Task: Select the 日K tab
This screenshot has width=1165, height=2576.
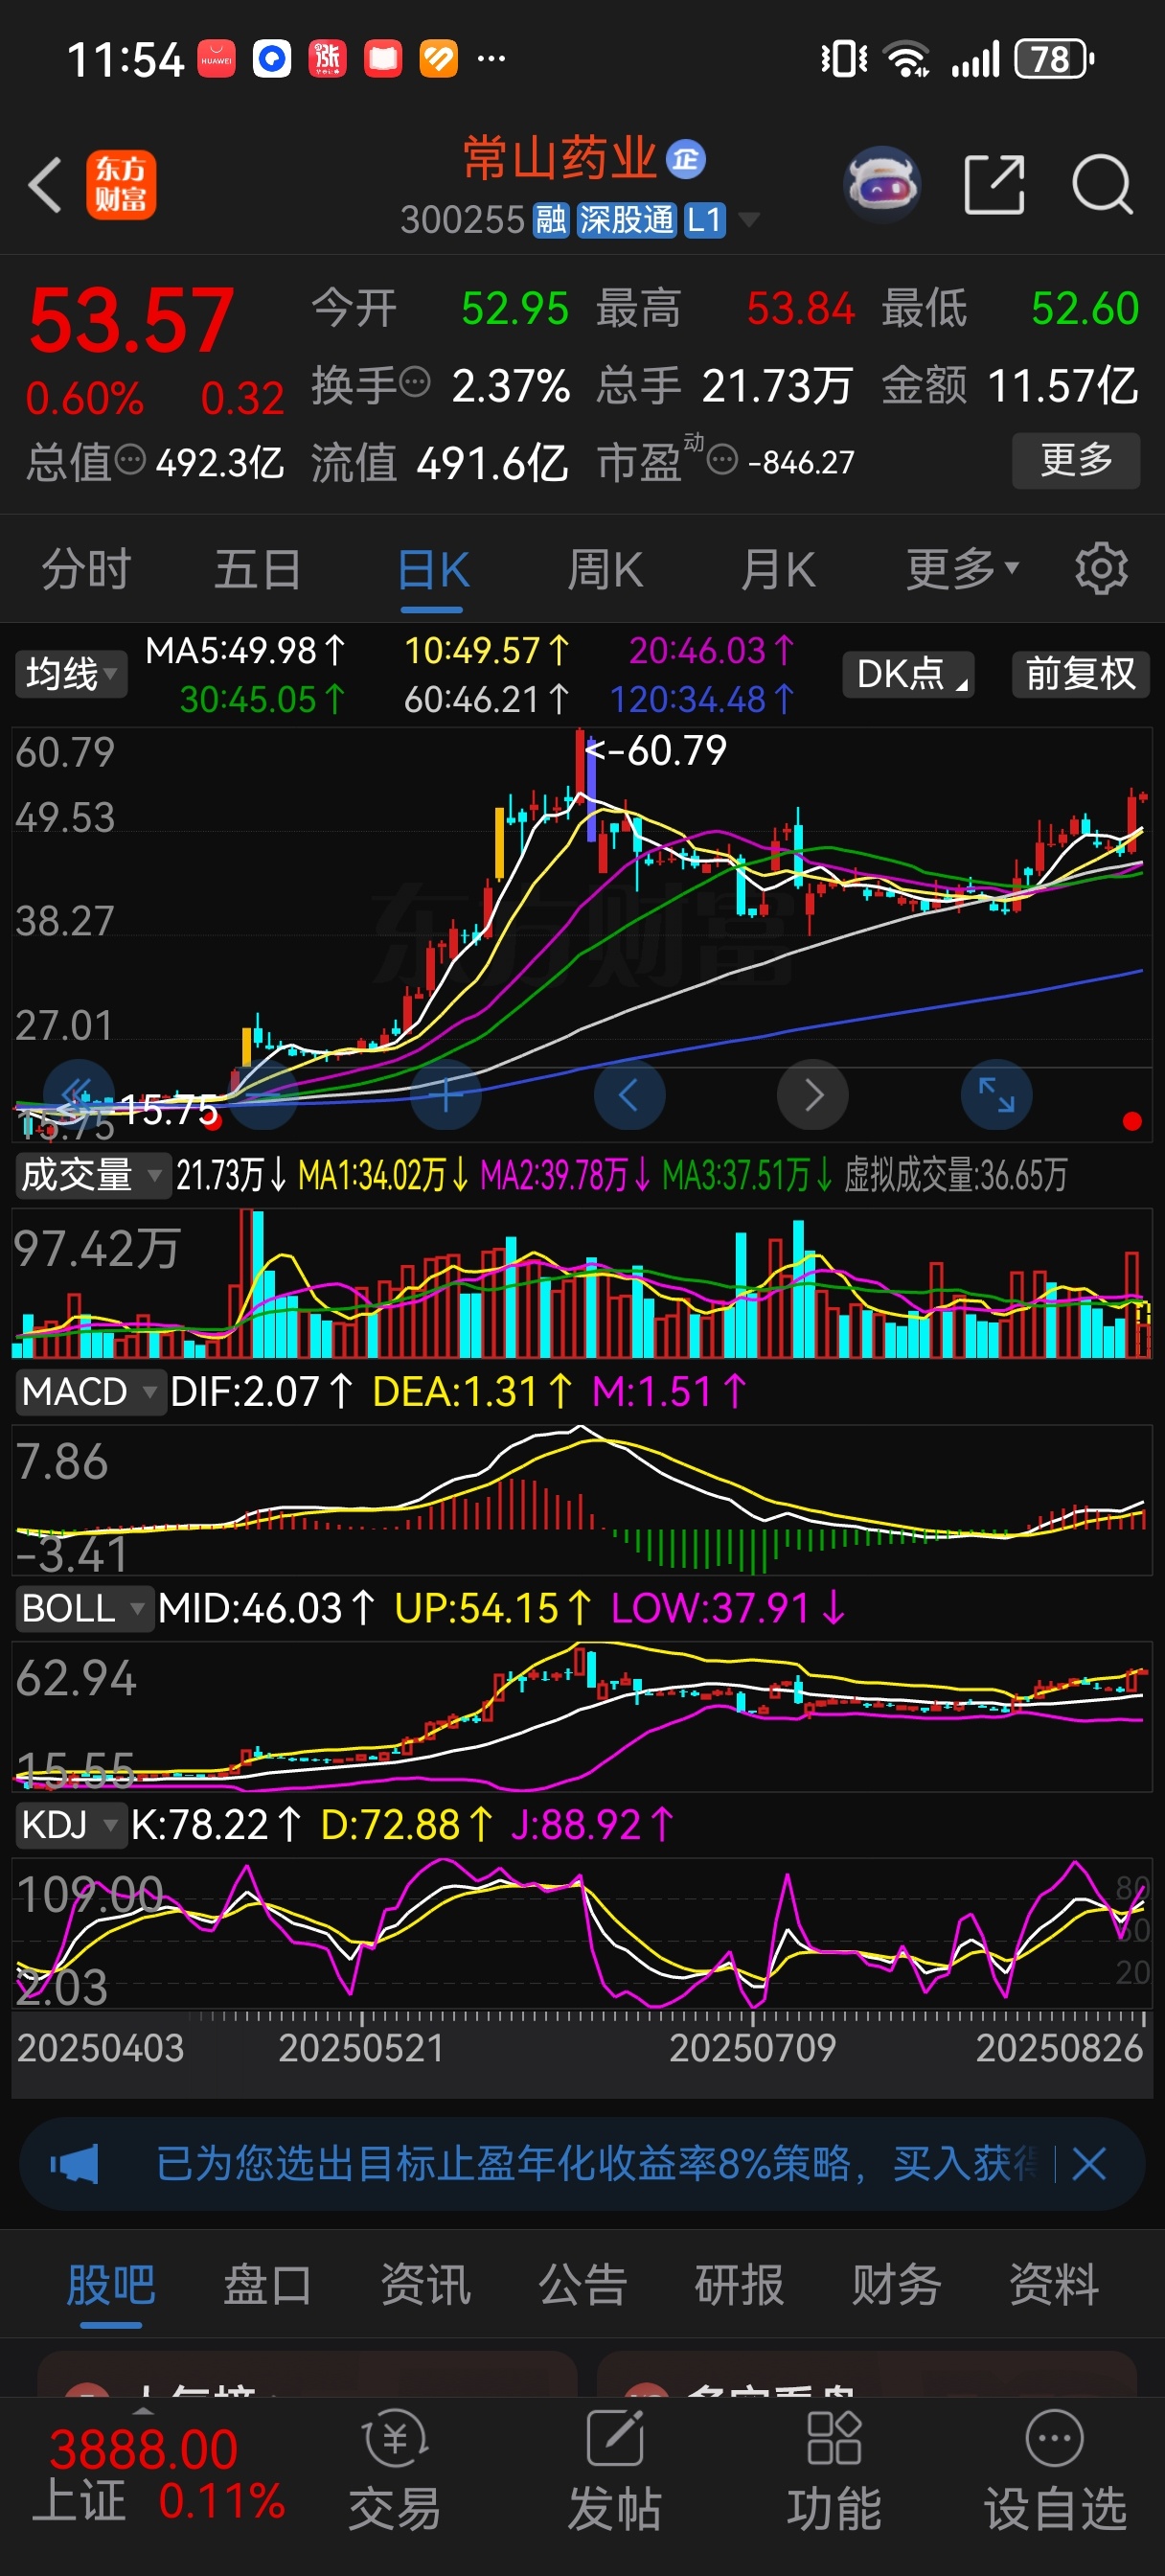Action: point(433,571)
